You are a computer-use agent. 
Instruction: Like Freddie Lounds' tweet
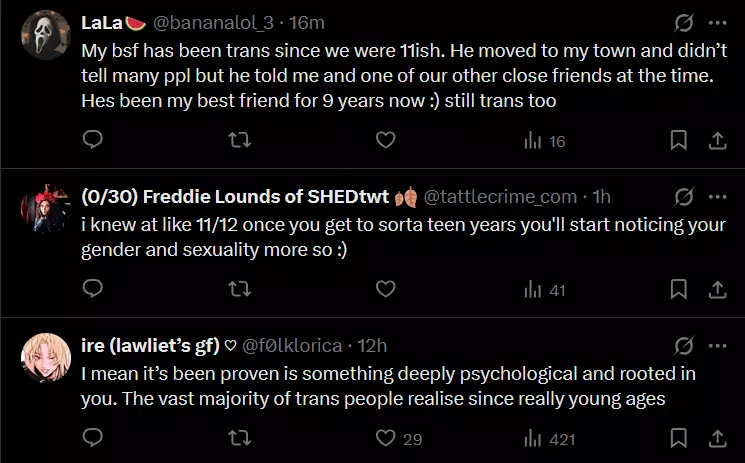385,289
